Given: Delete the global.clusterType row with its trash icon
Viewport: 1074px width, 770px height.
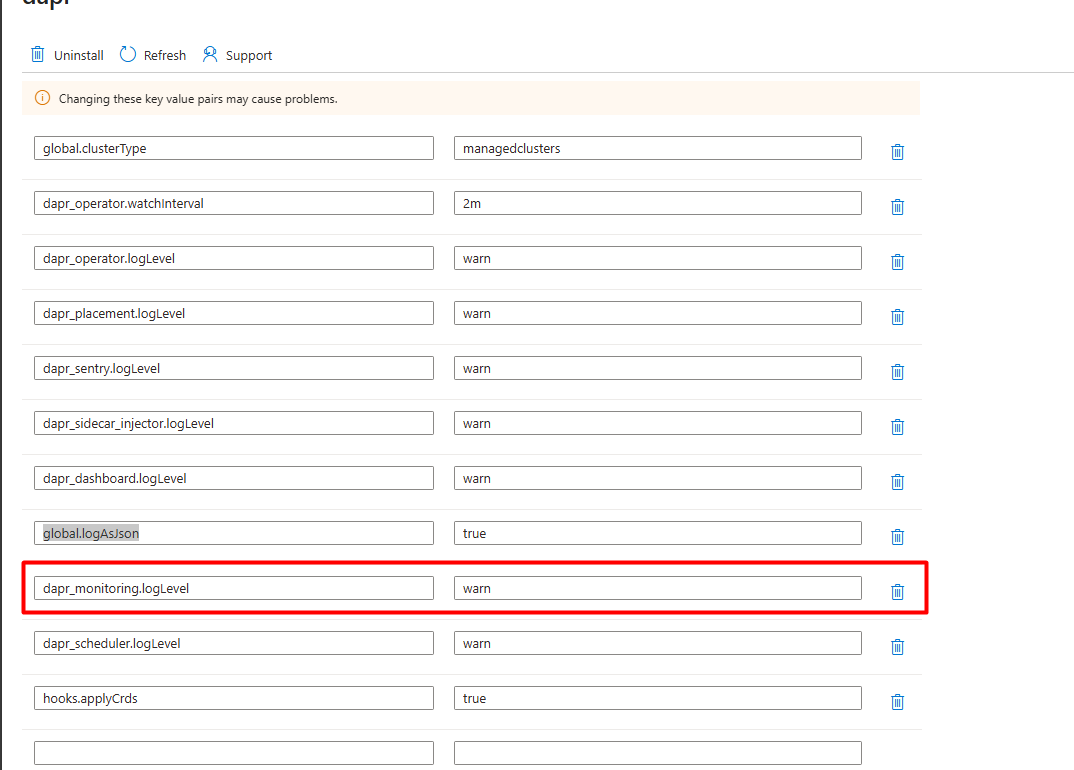Looking at the screenshot, I should tap(897, 151).
